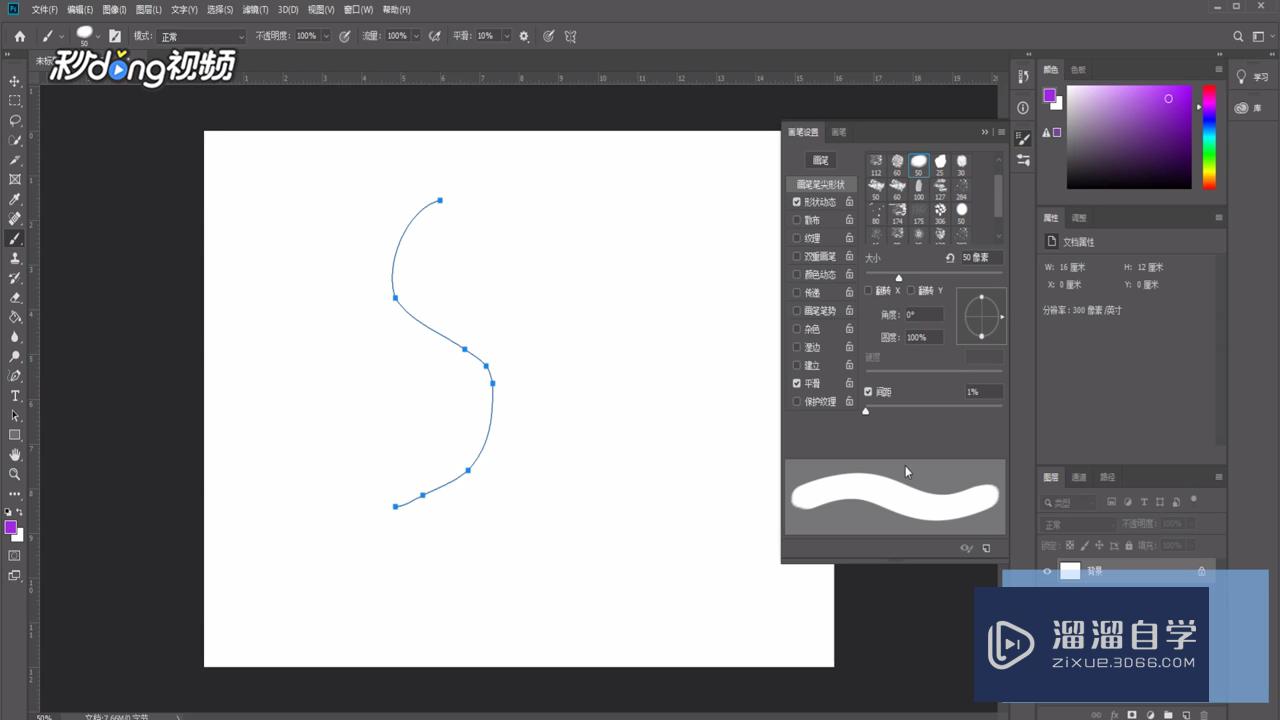Open the tool preset dropdown arrow by brush icon
Screen dimensions: 1280x720
point(62,36)
